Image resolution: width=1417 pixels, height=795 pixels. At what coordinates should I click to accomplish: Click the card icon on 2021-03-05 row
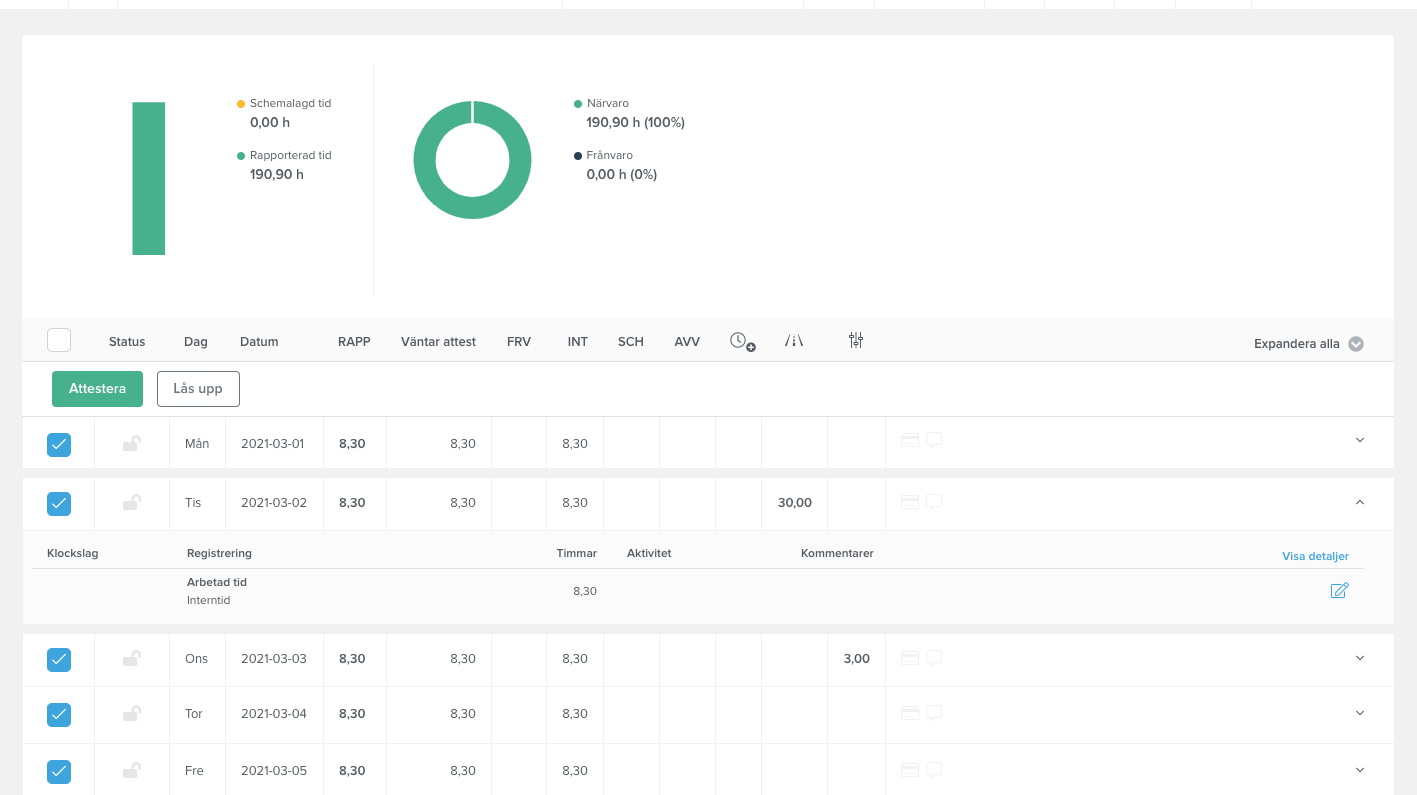910,770
